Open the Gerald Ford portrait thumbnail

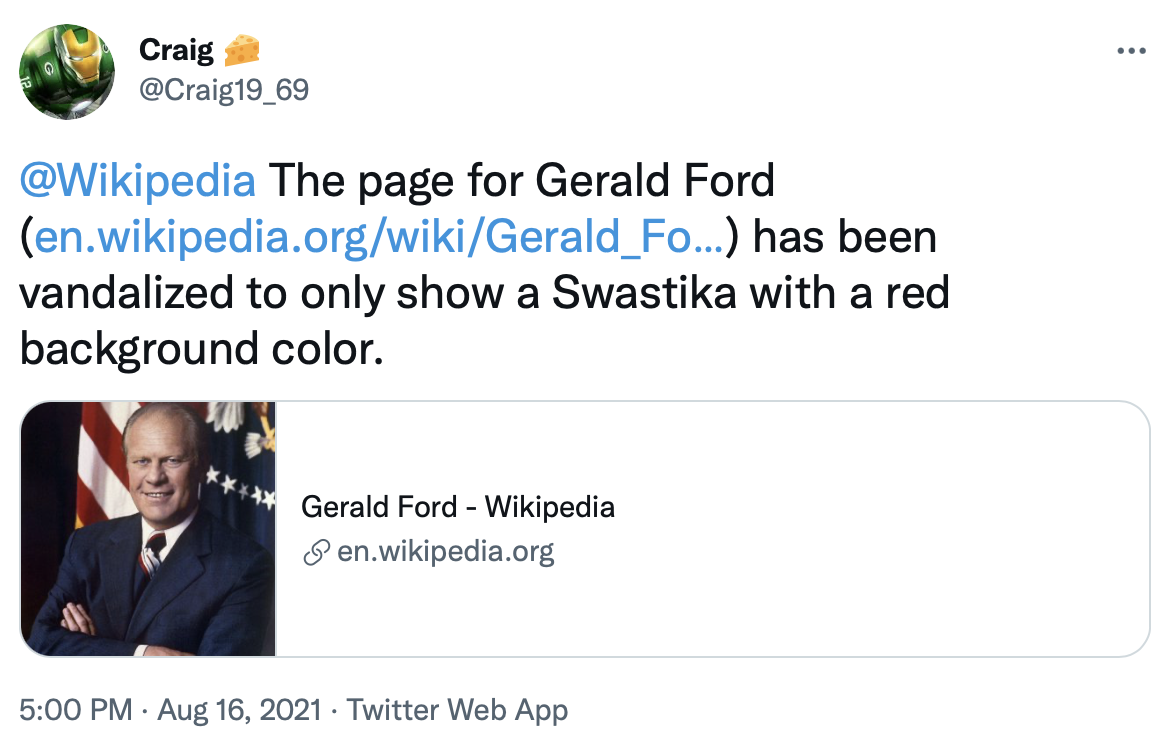click(x=148, y=529)
